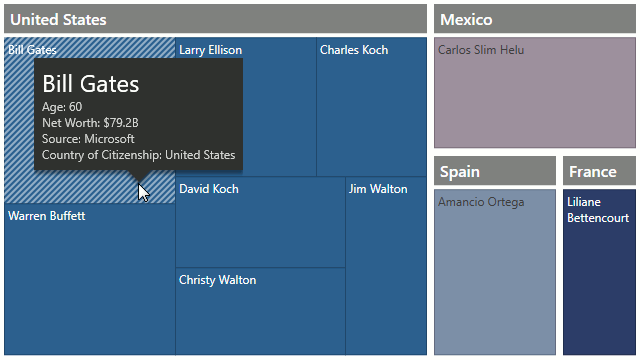
Task: Click the Source: Microsoft tooltip line
Action: click(x=88, y=139)
